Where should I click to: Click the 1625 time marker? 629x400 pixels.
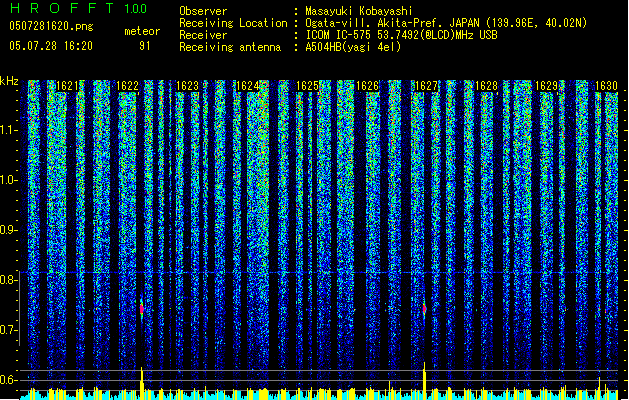[307, 86]
